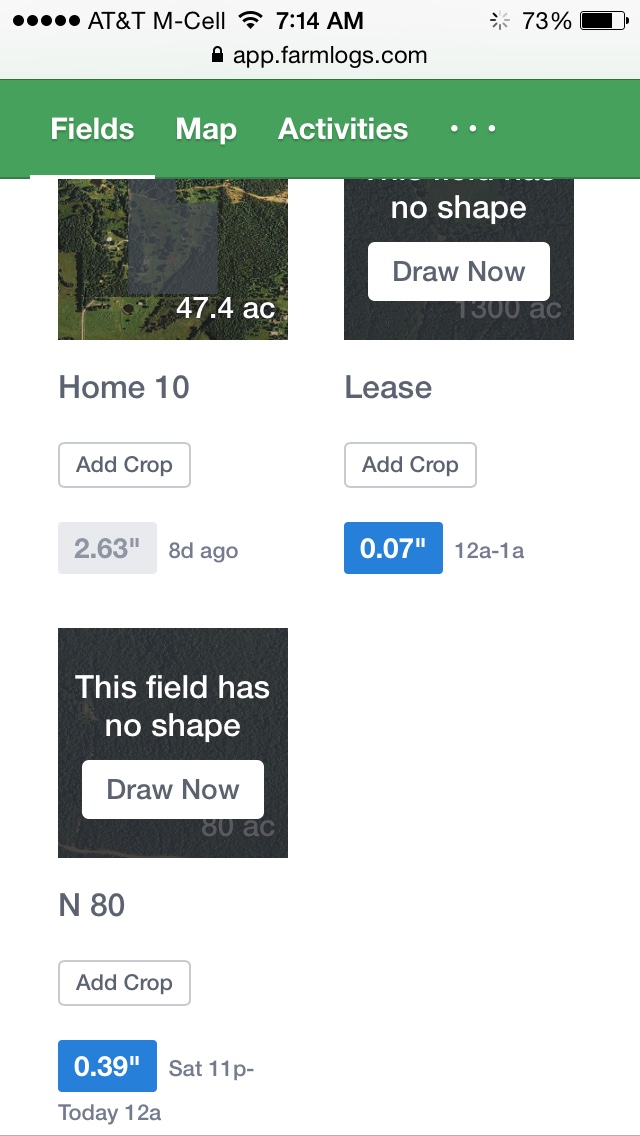Go to the Activities tab
This screenshot has height=1136, width=640.
coord(343,129)
